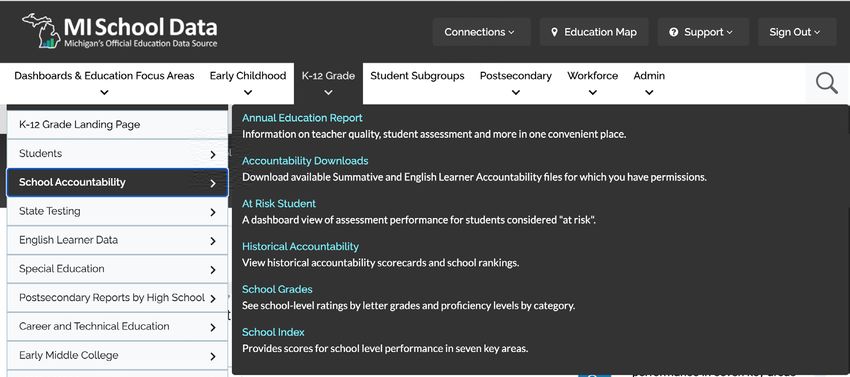Viewport: 850px width, 377px height.
Task: Open the Accountability Downloads link
Action: click(x=305, y=161)
